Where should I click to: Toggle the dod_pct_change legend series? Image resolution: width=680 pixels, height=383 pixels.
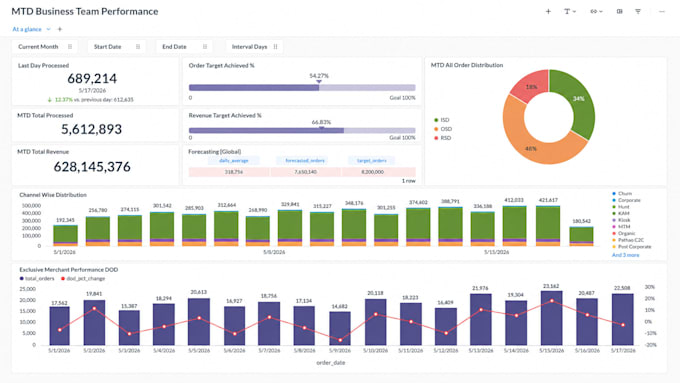(x=83, y=278)
